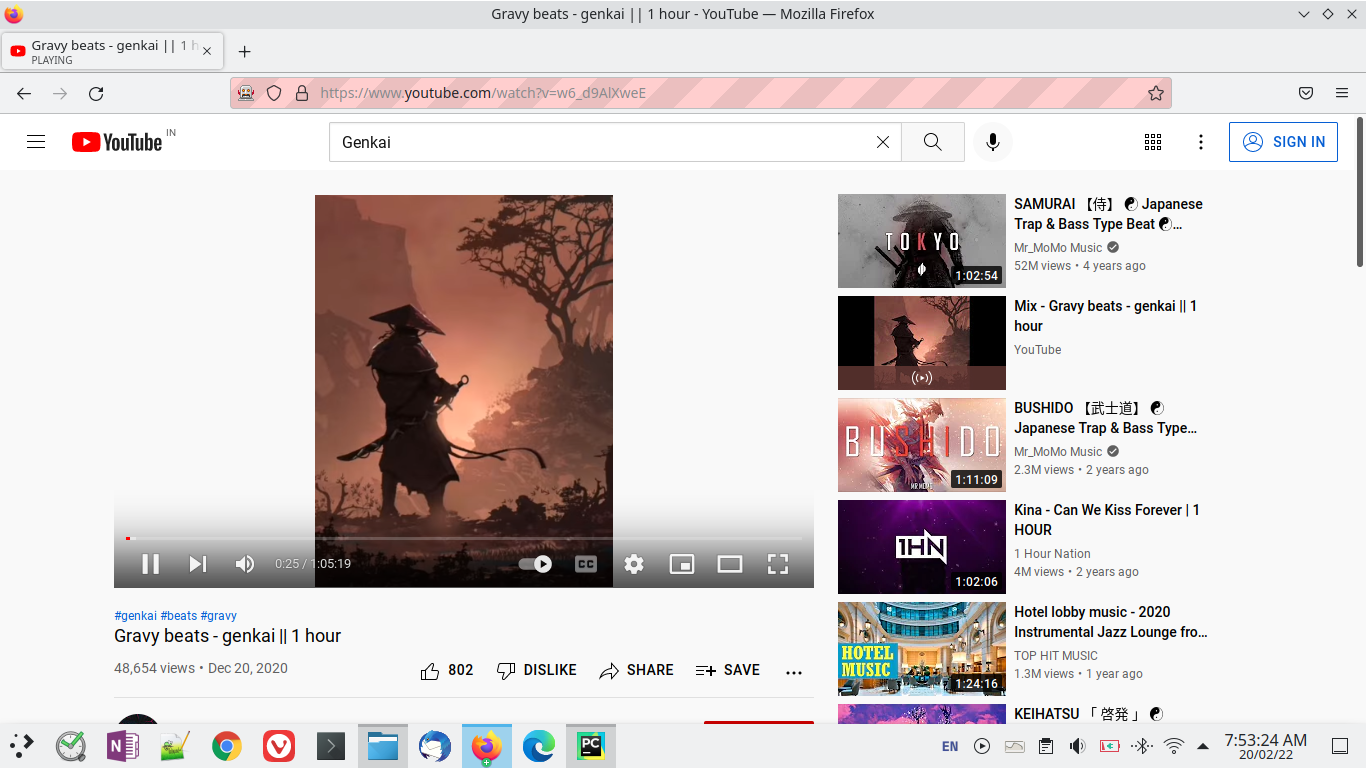Close the Gravy beats browser tab

[207, 51]
